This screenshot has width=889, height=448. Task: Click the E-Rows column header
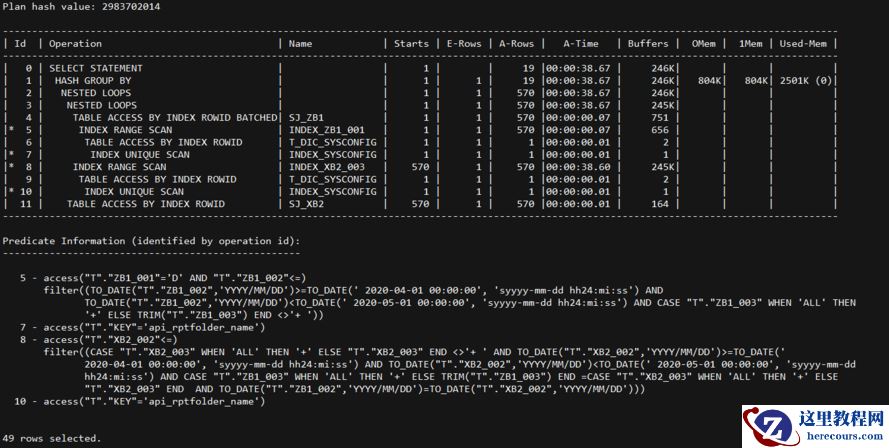[464, 44]
